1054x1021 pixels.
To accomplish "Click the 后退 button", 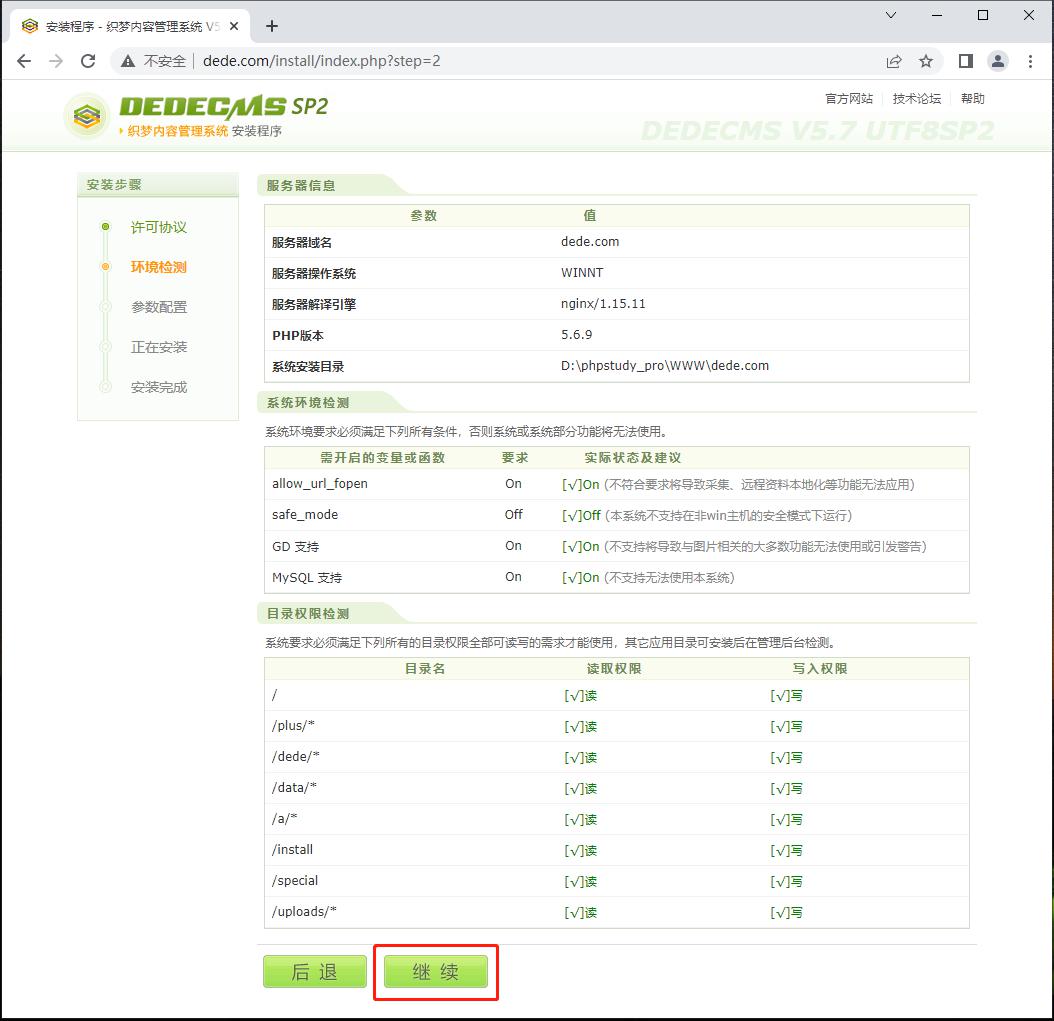I will pyautogui.click(x=315, y=971).
